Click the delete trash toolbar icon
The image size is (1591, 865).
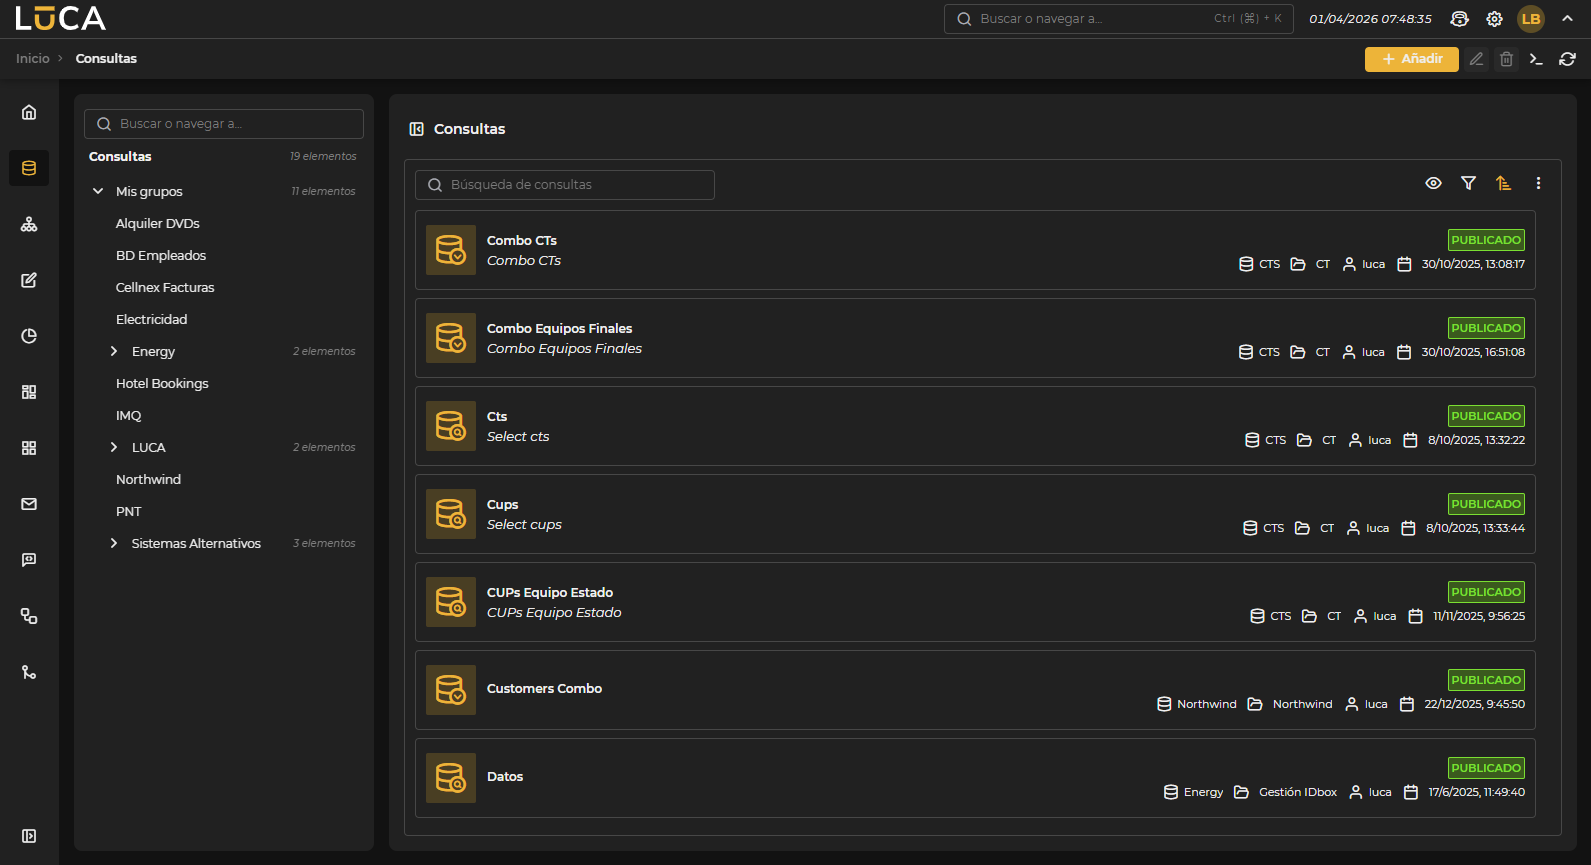1506,59
